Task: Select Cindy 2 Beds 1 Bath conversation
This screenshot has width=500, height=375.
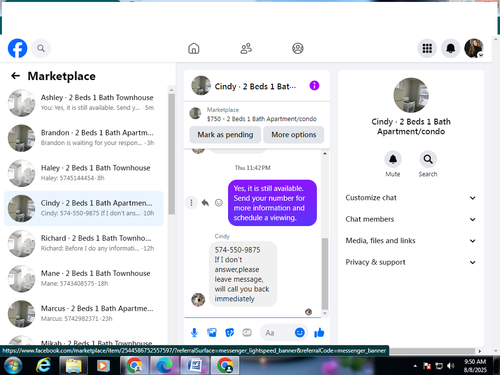Action: [84, 208]
